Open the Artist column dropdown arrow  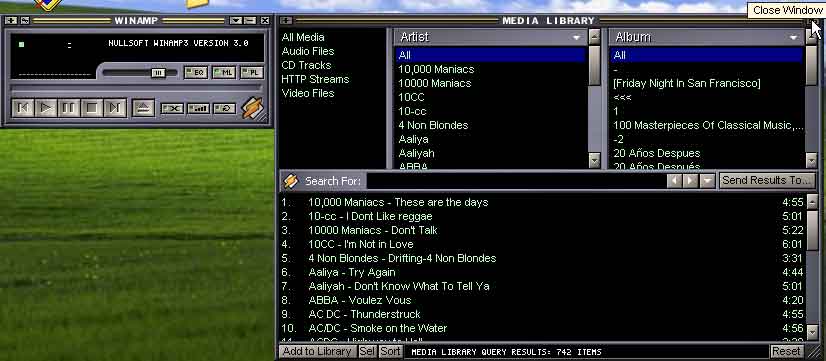[x=577, y=37]
